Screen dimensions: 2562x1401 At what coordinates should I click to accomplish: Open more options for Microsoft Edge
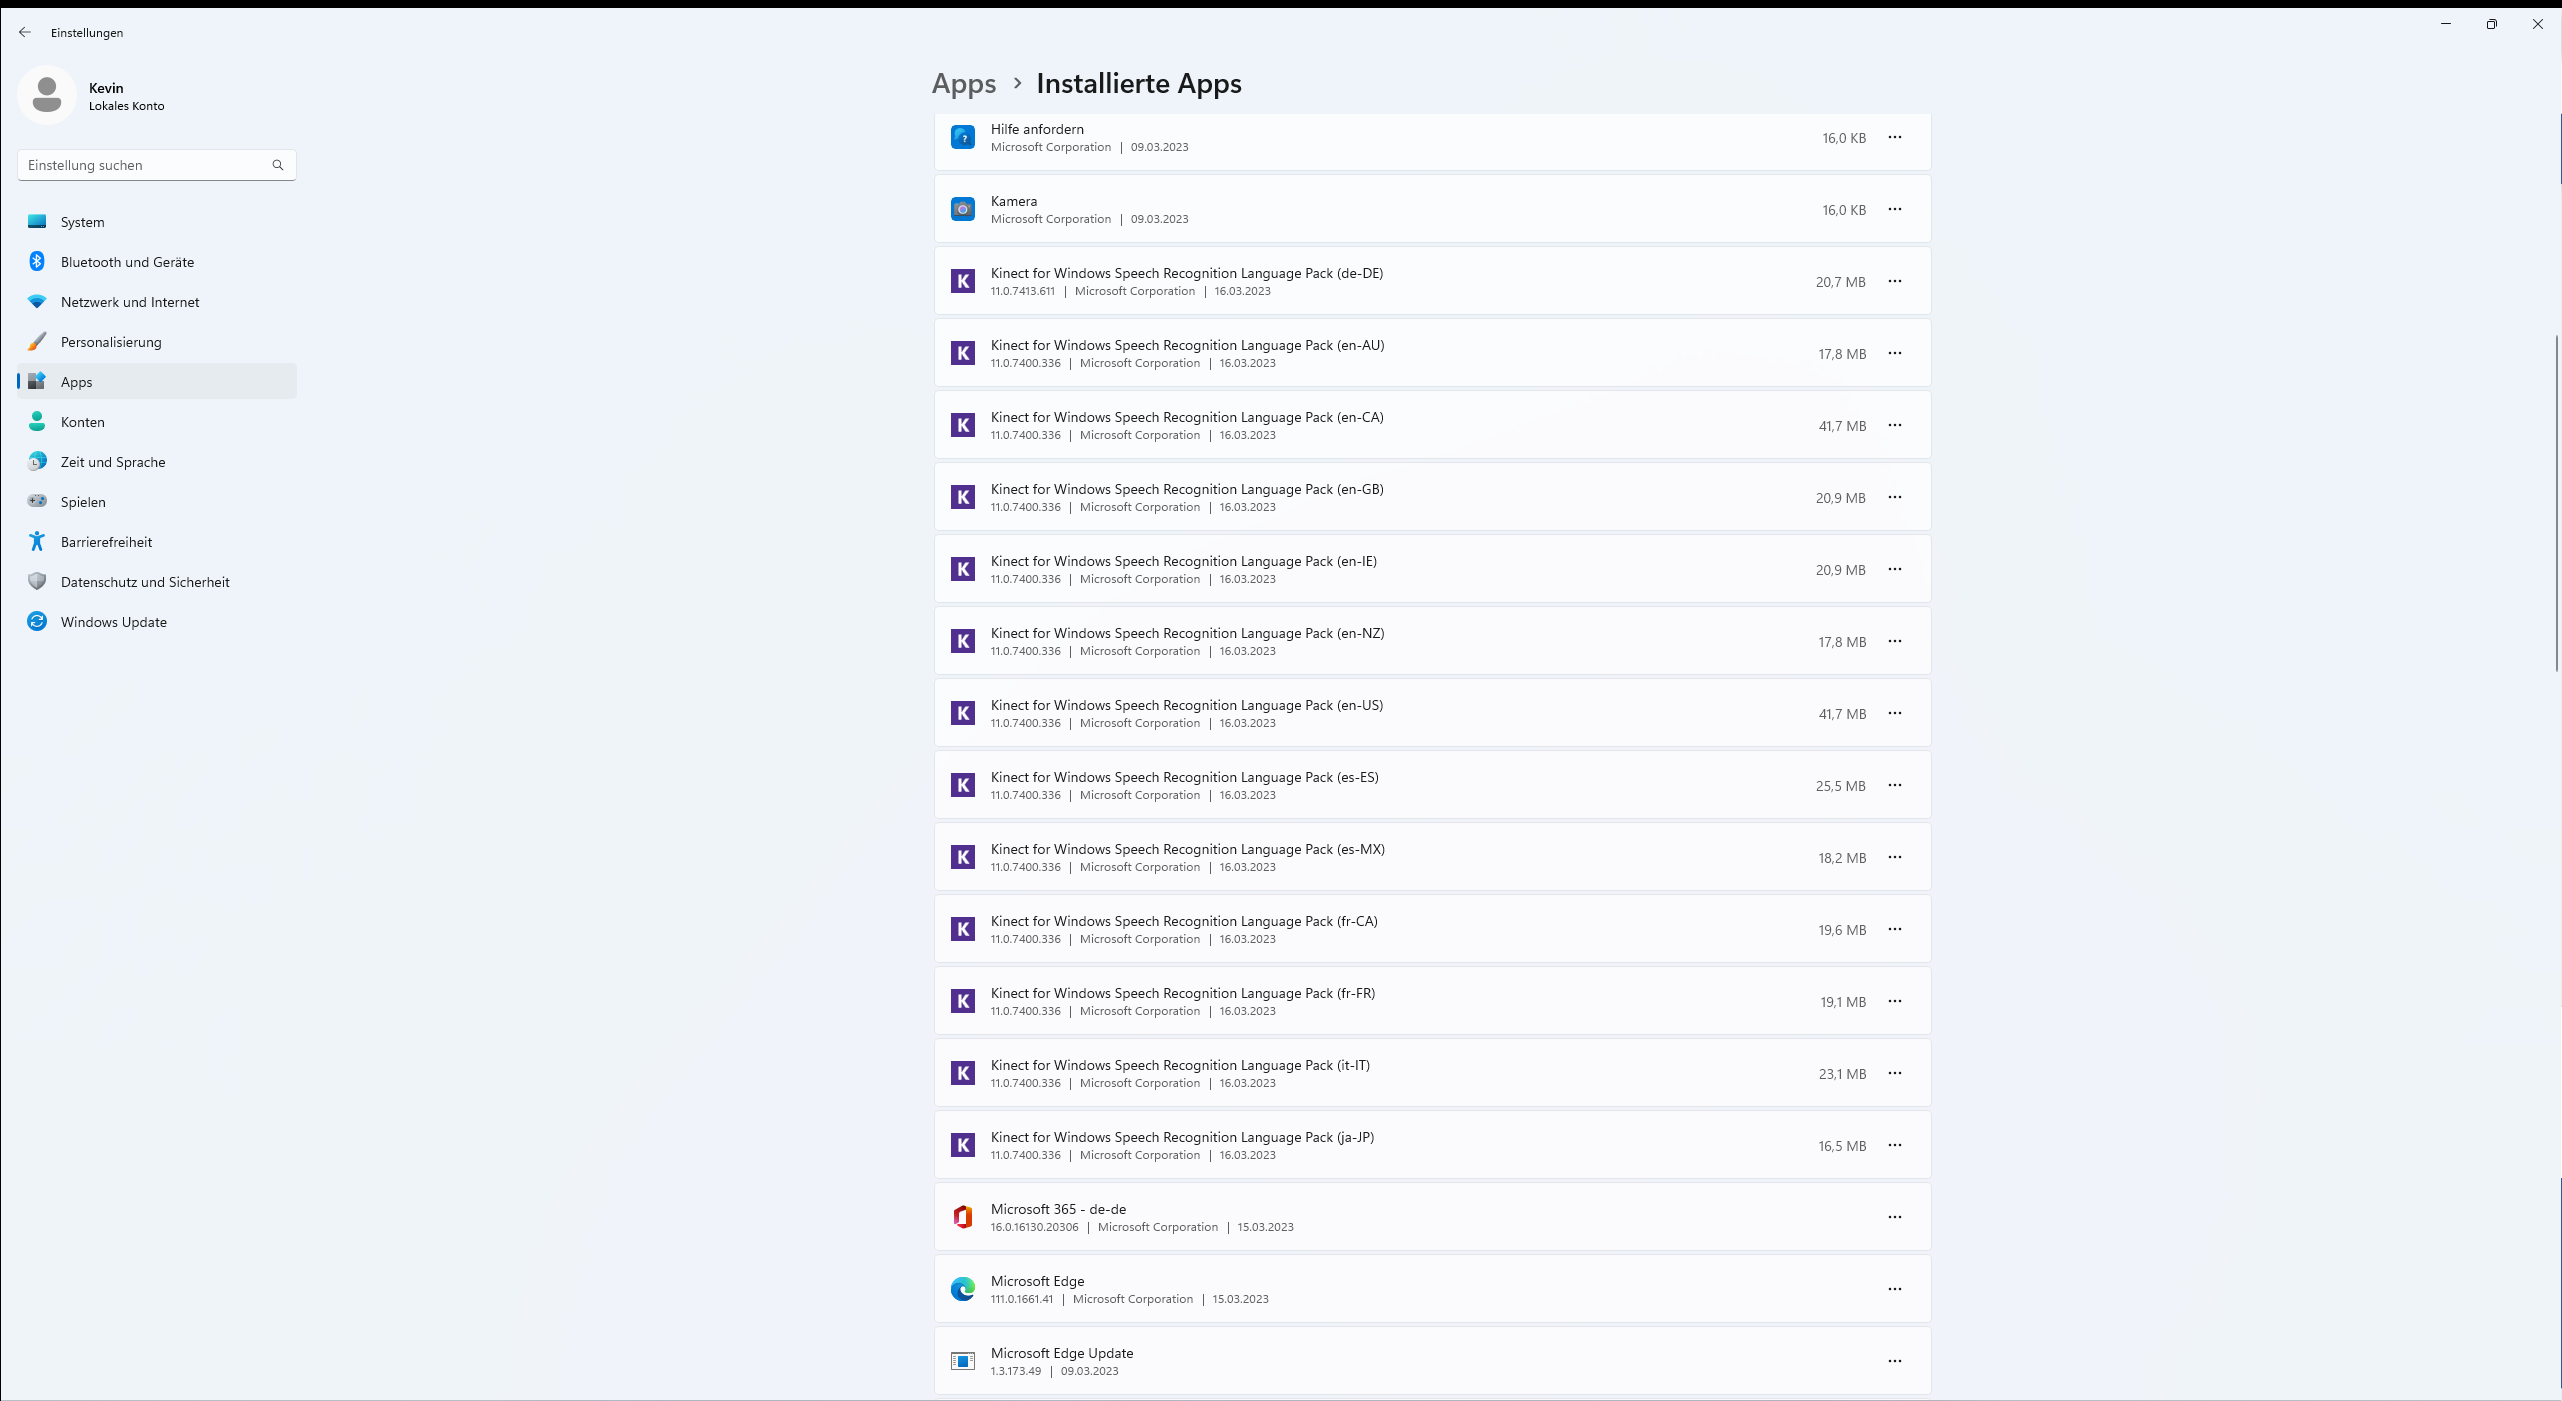1894,1289
